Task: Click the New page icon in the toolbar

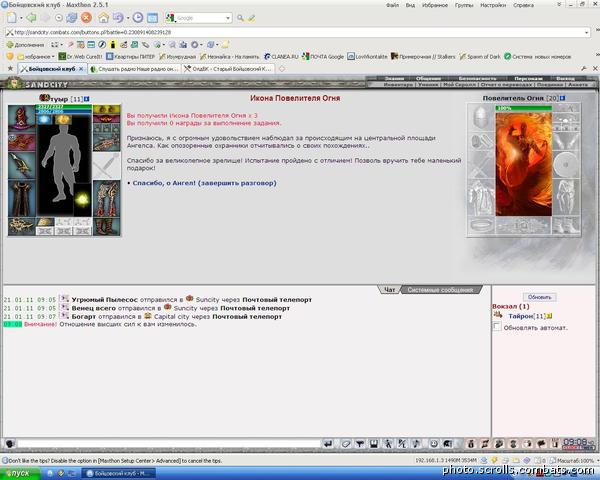Action: (x=12, y=18)
